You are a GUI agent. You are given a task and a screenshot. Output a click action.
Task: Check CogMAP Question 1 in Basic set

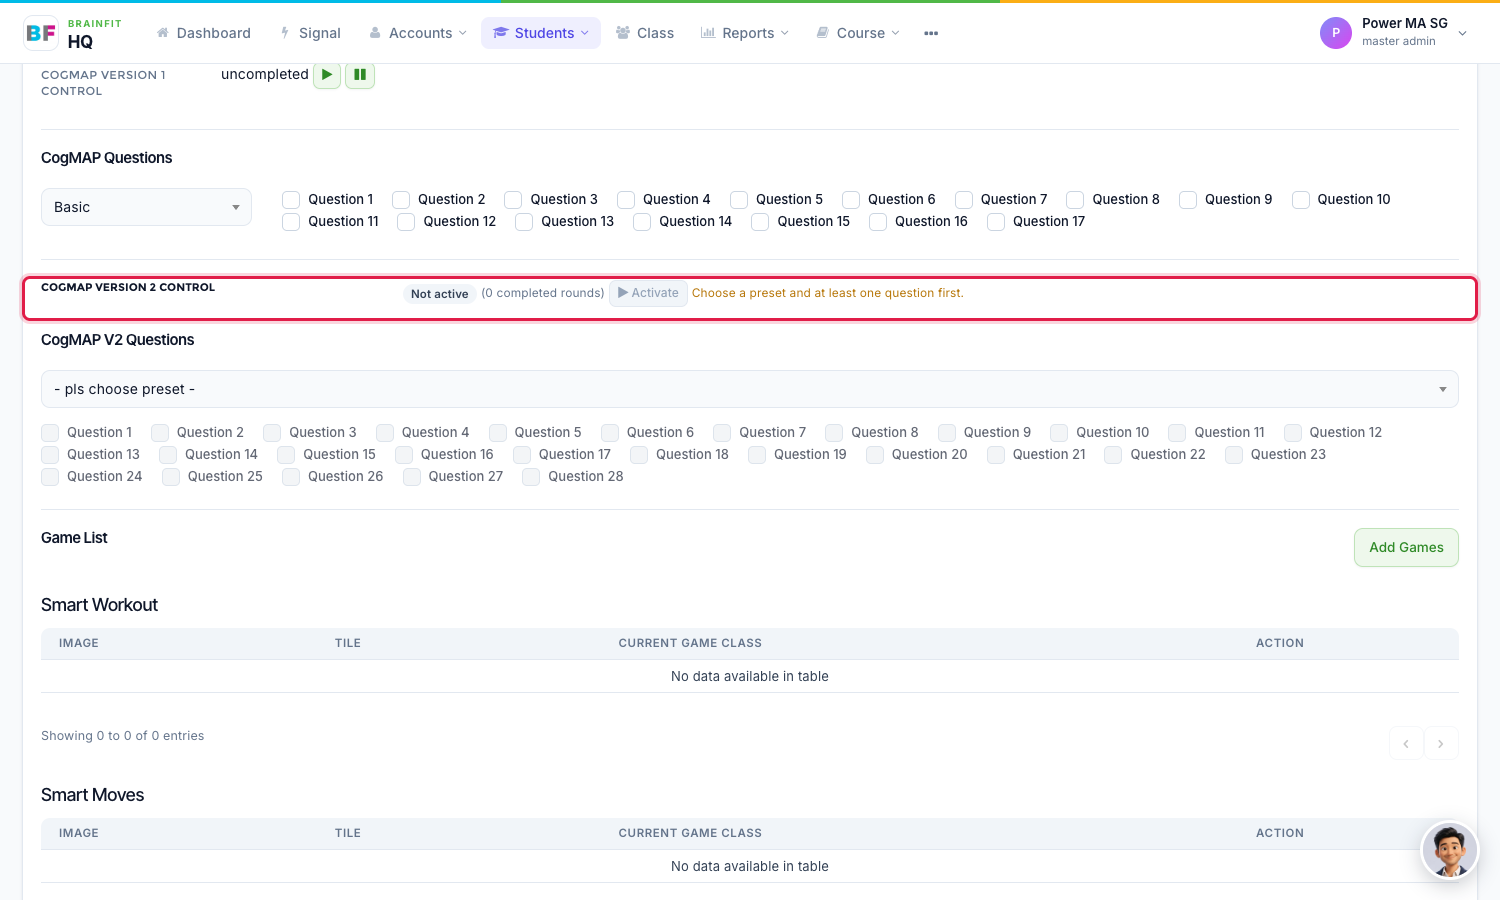click(x=291, y=200)
